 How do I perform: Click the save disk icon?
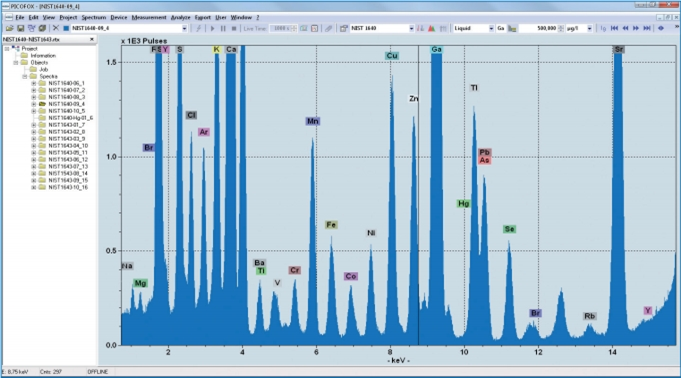20,28
